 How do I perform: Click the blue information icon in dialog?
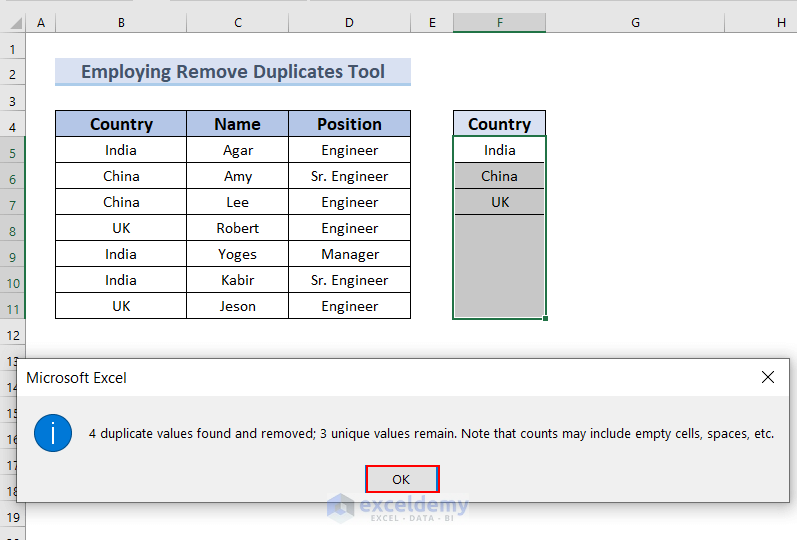click(53, 433)
